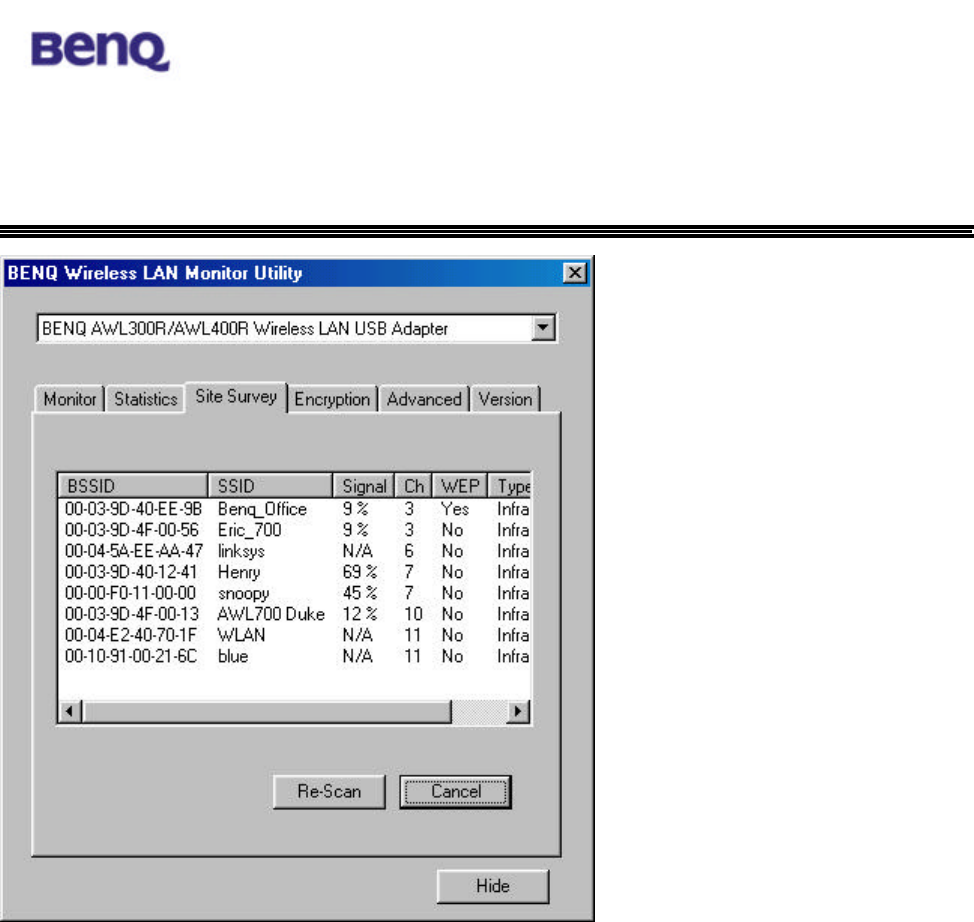
Task: Switch to the Version tab
Action: click(505, 399)
